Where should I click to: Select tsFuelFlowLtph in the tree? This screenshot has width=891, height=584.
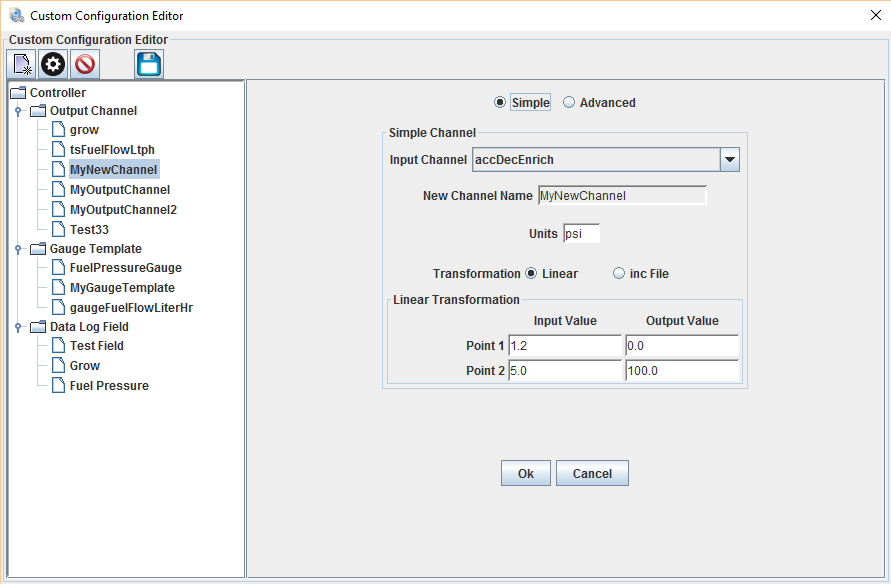[112, 150]
